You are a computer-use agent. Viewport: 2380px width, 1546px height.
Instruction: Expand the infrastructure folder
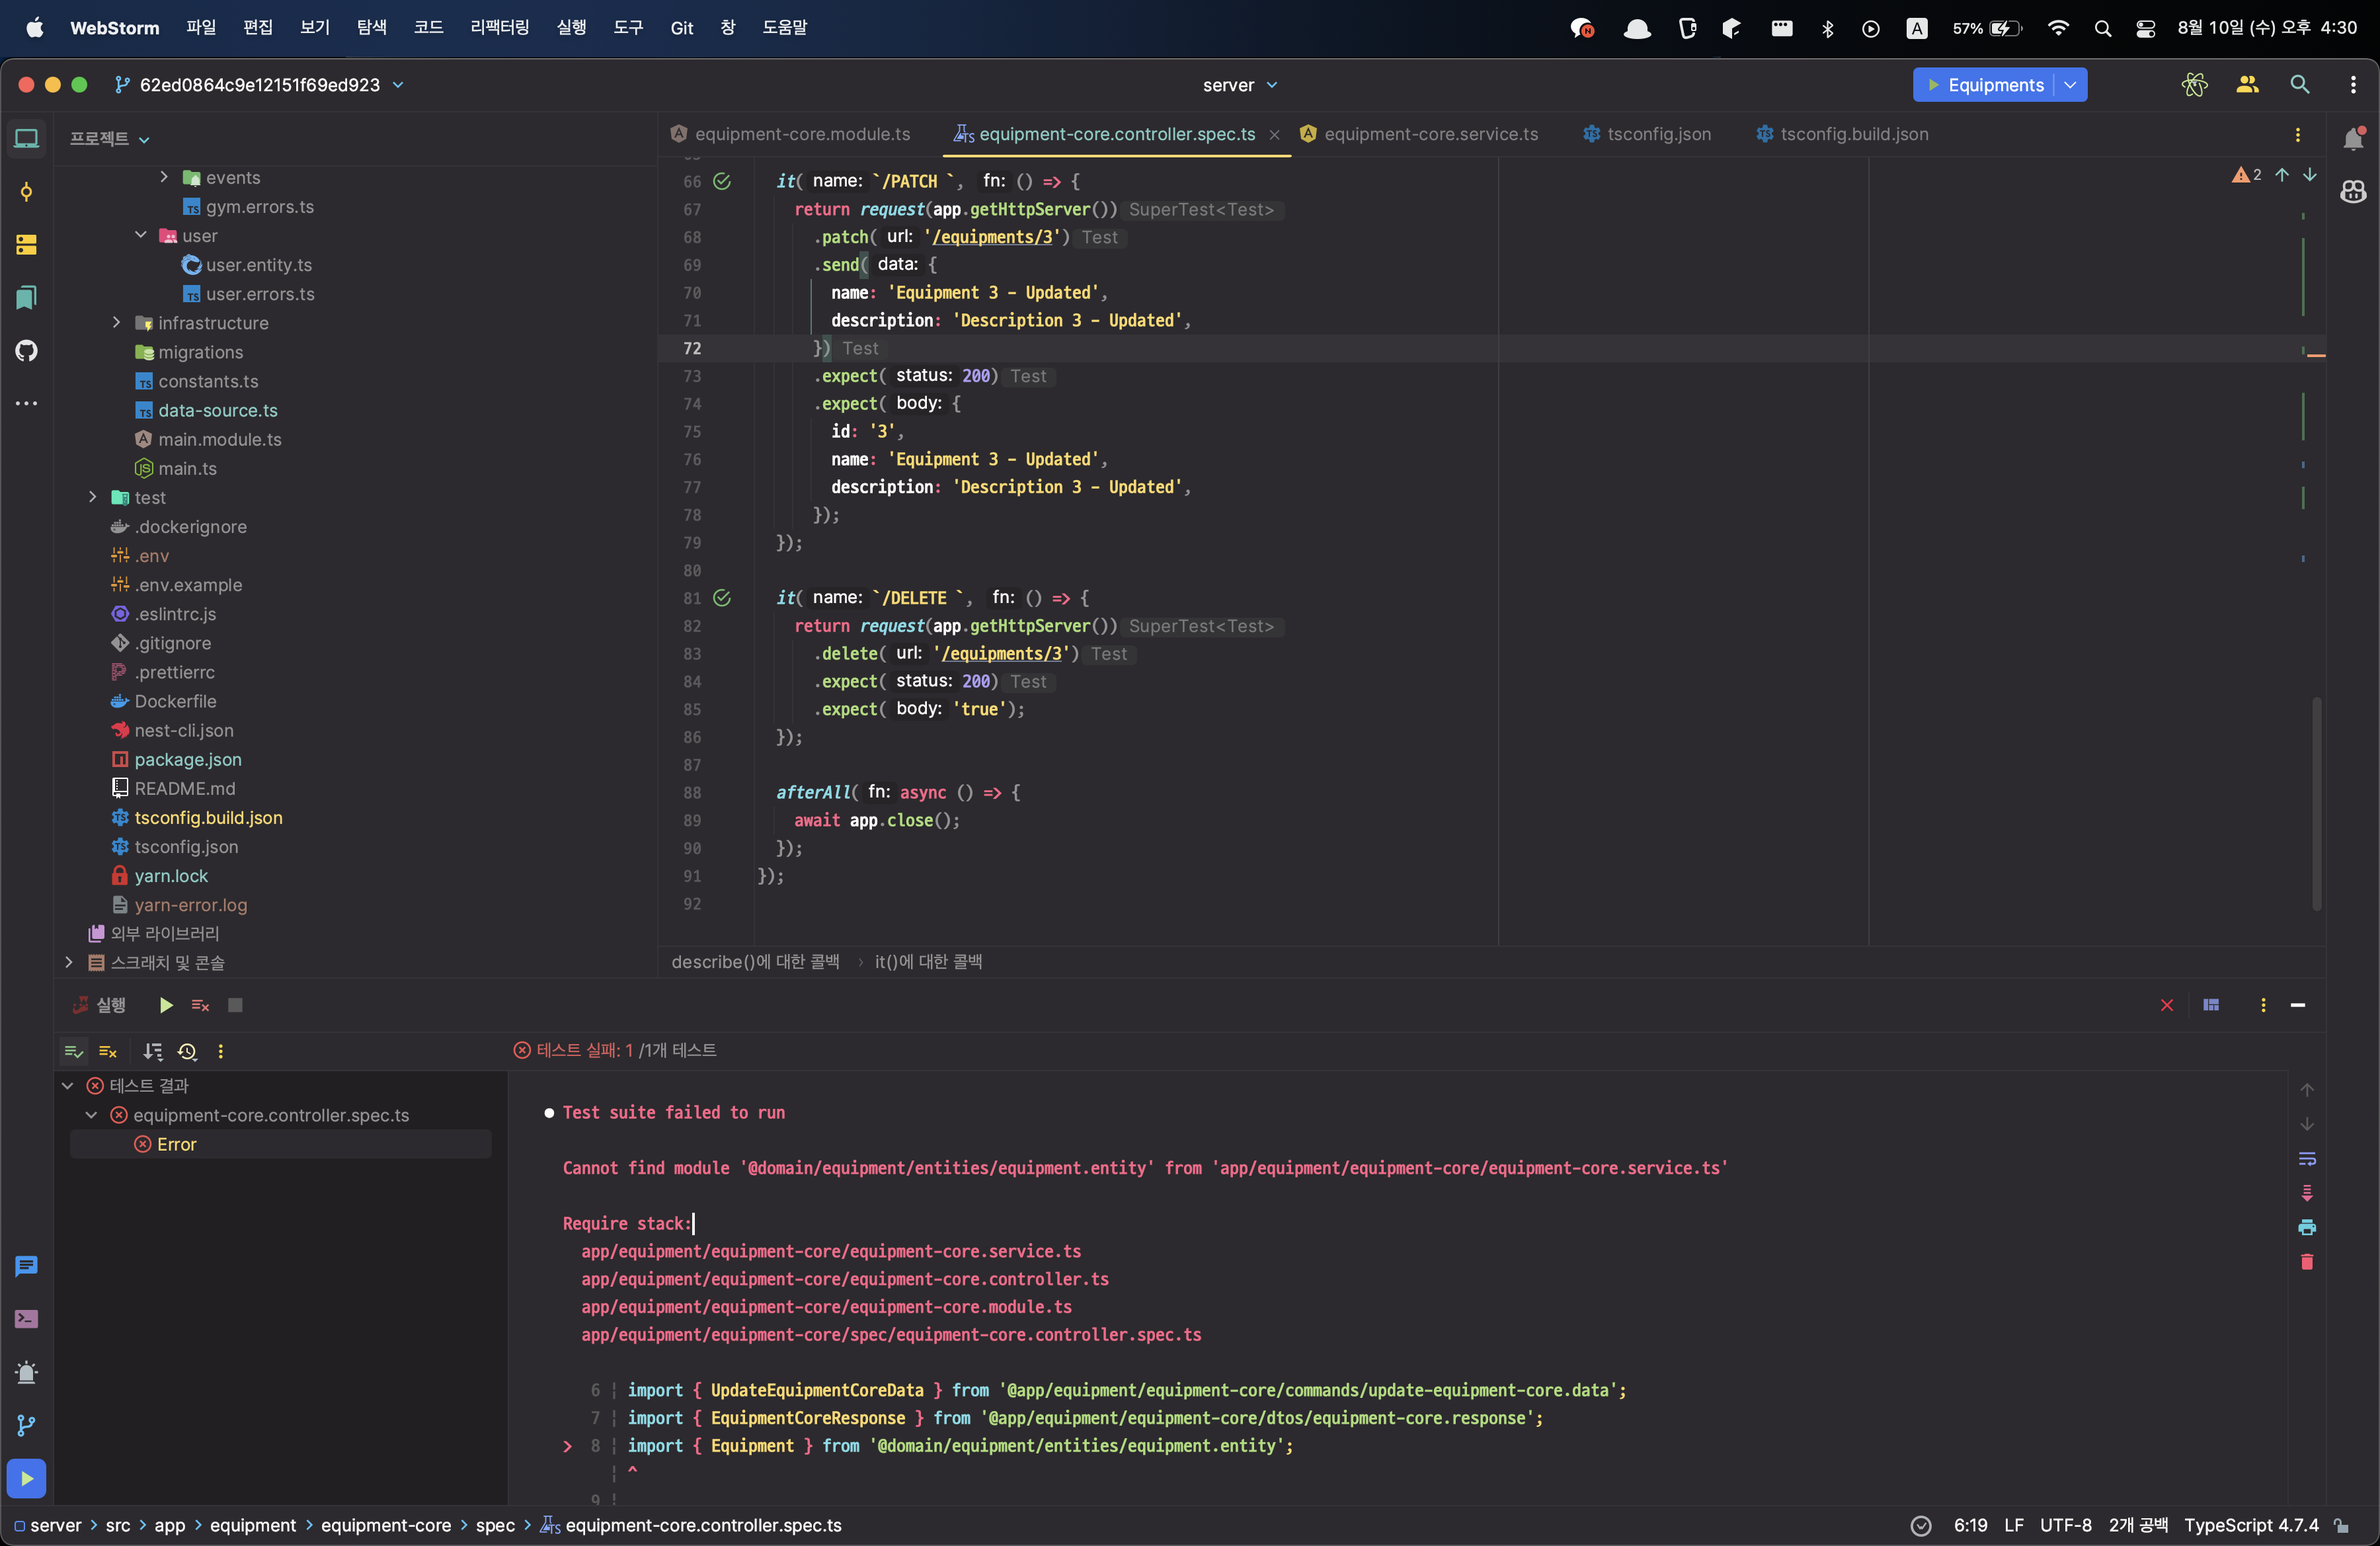pos(116,323)
